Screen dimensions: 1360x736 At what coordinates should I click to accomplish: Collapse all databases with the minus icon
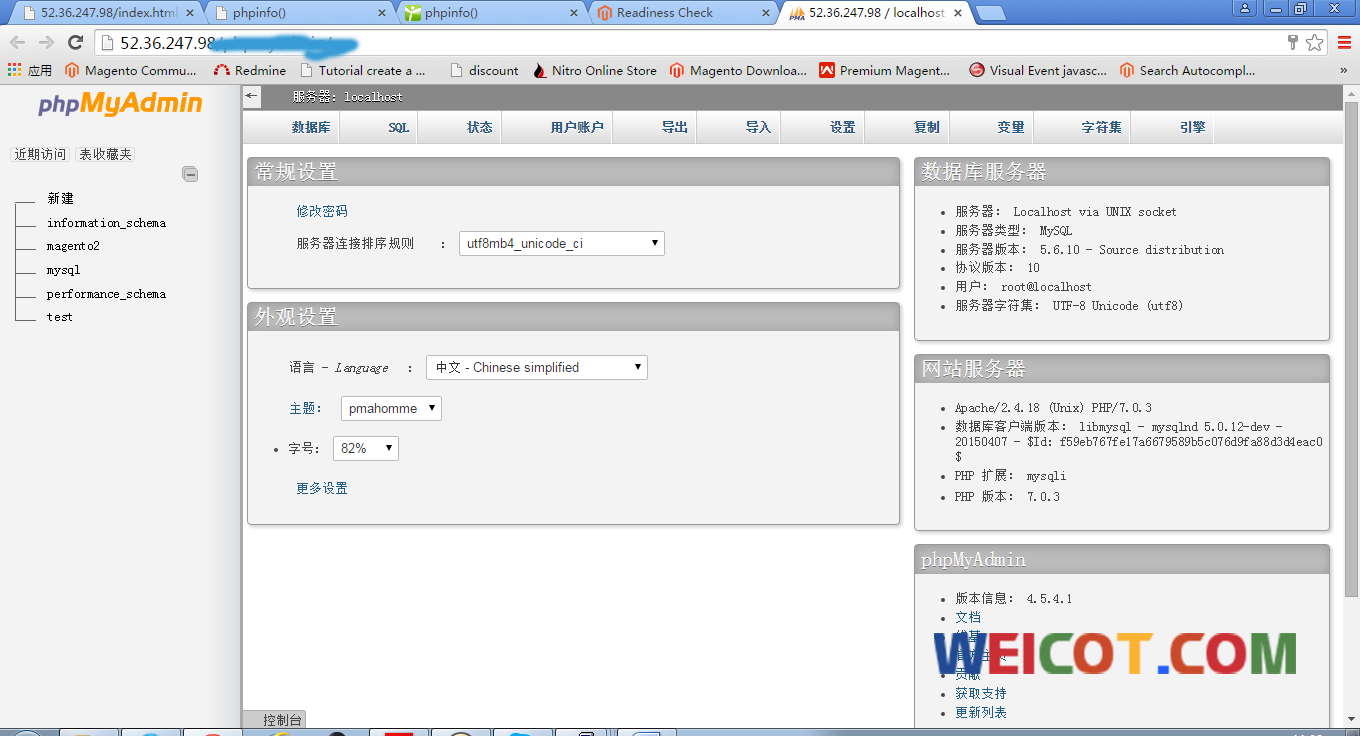(x=190, y=174)
